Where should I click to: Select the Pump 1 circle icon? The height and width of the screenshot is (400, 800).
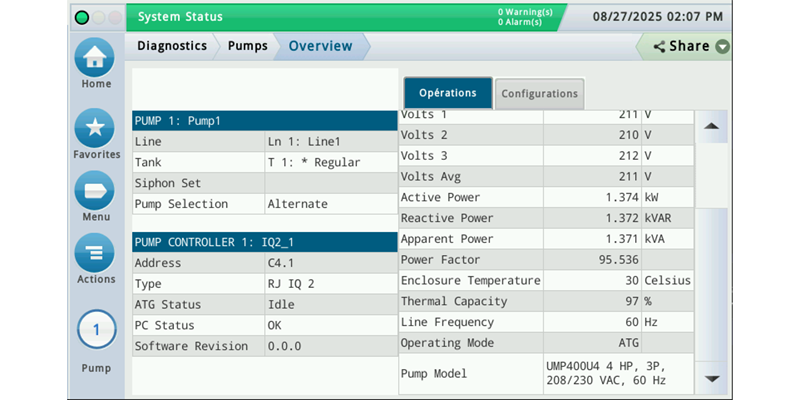click(96, 329)
